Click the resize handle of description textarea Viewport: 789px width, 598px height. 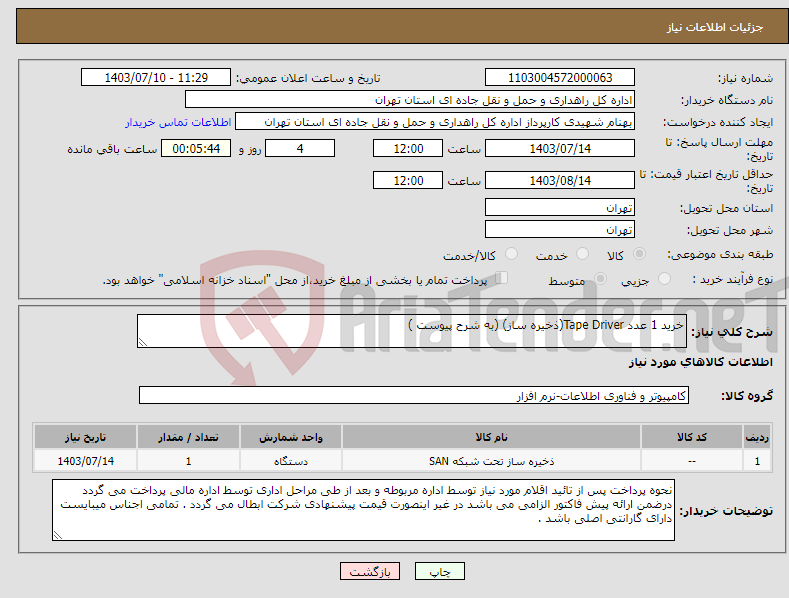[x=143, y=342]
